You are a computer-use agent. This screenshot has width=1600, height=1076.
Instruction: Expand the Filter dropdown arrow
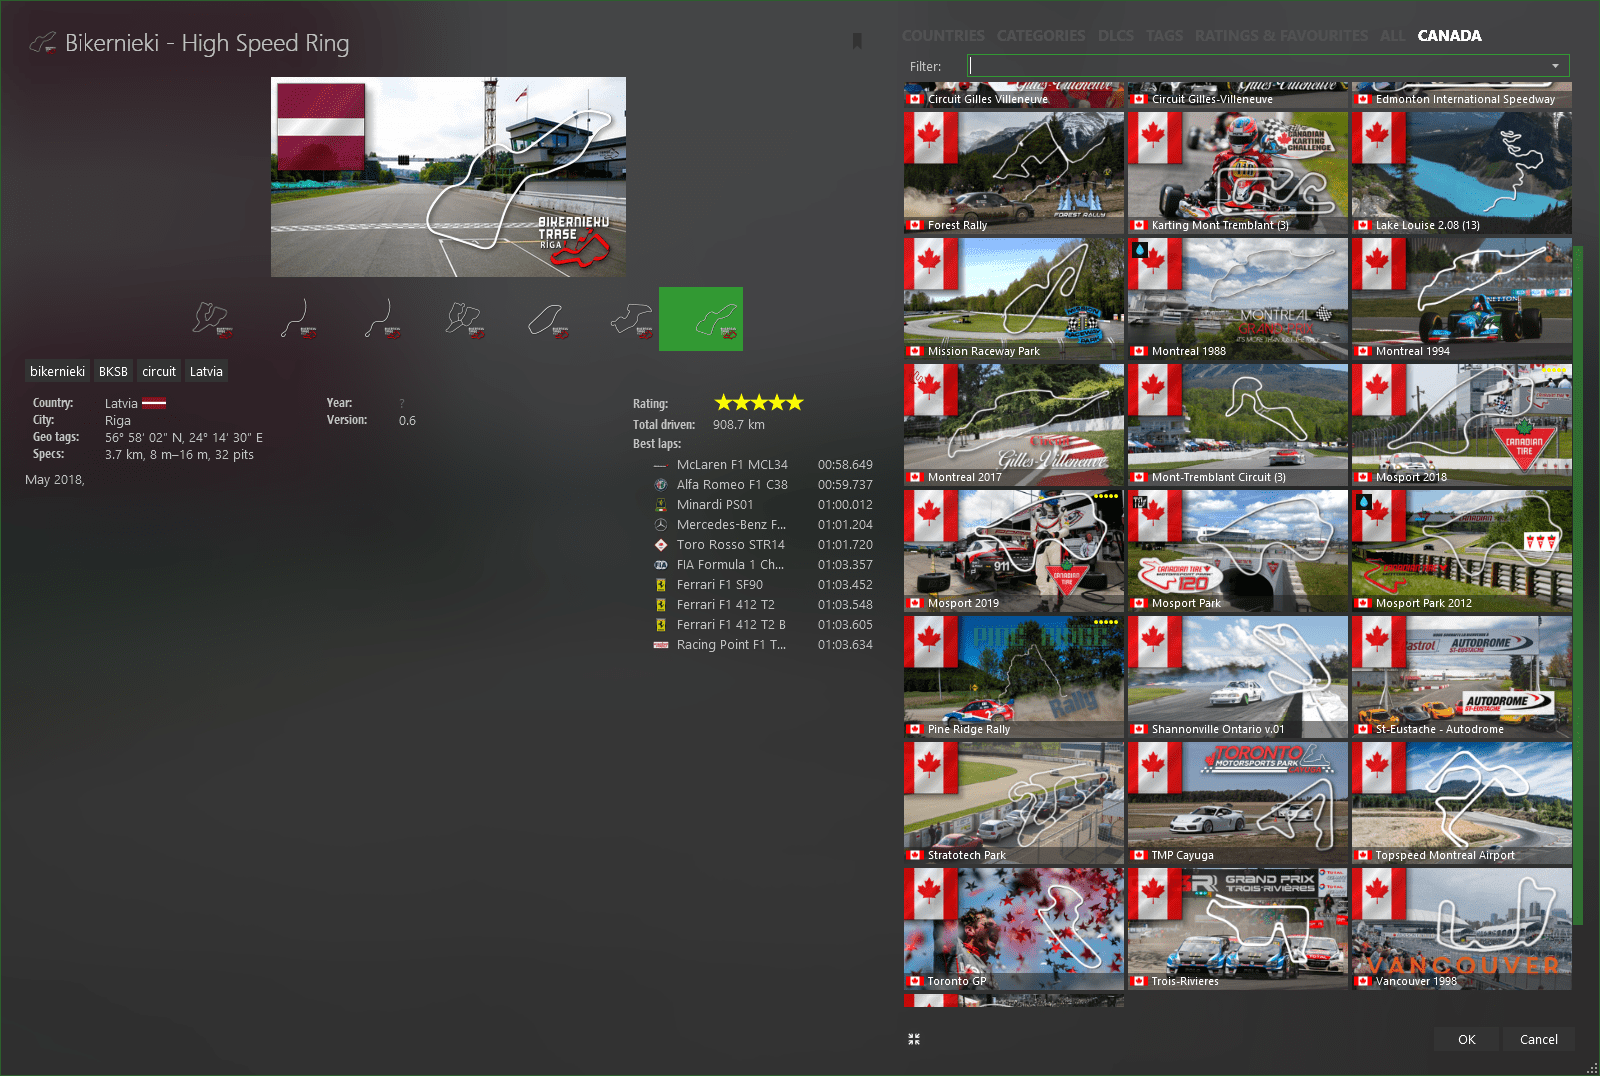(1555, 66)
